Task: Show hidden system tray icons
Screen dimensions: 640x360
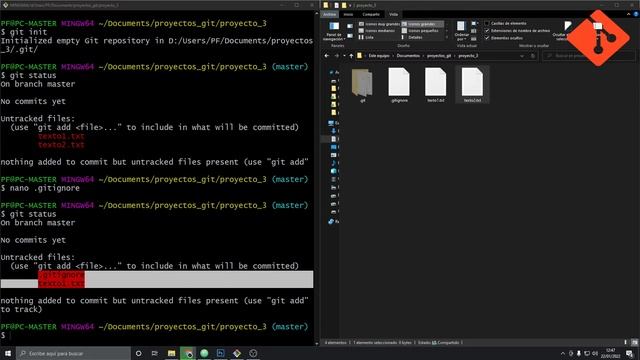Action: pyautogui.click(x=563, y=353)
